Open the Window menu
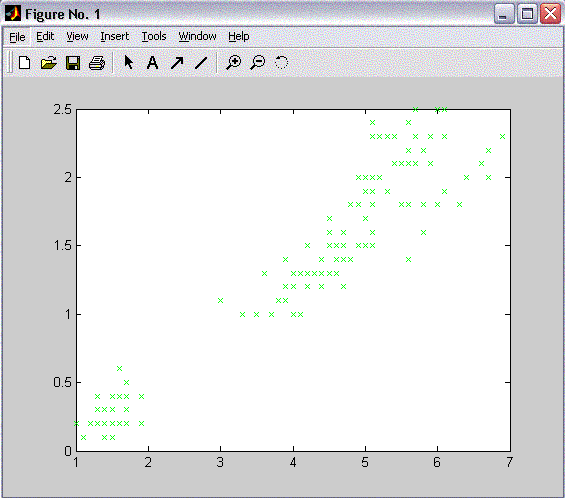The width and height of the screenshot is (565, 498). 197,36
